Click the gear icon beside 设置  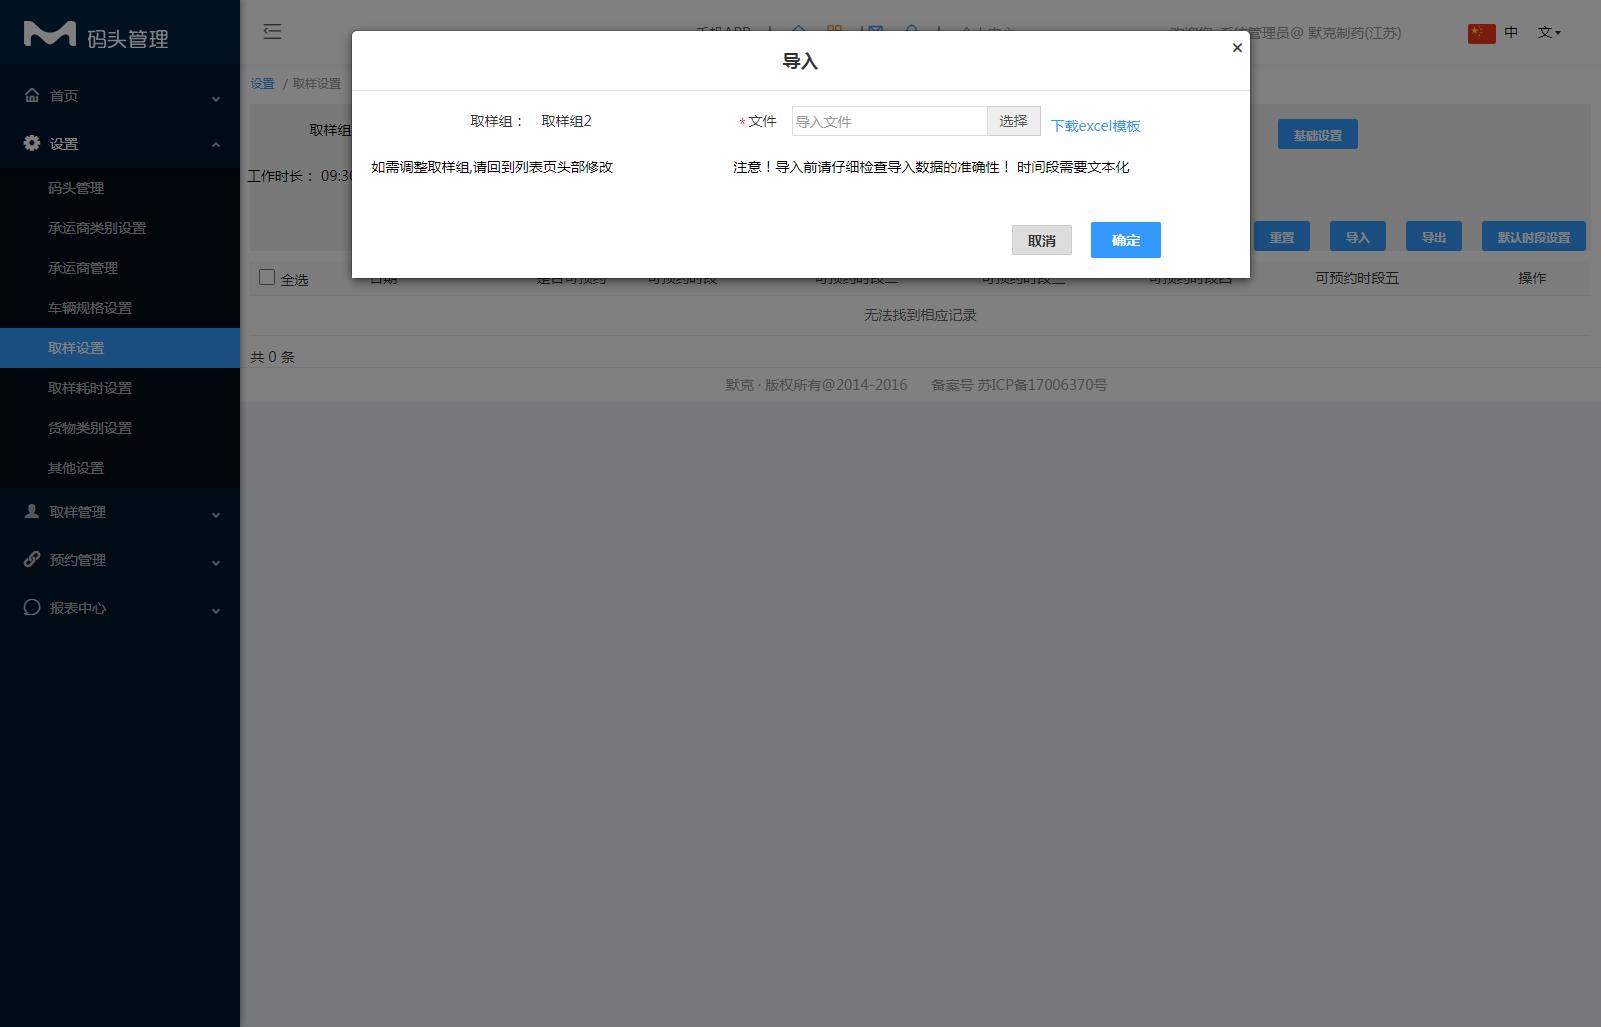32,143
